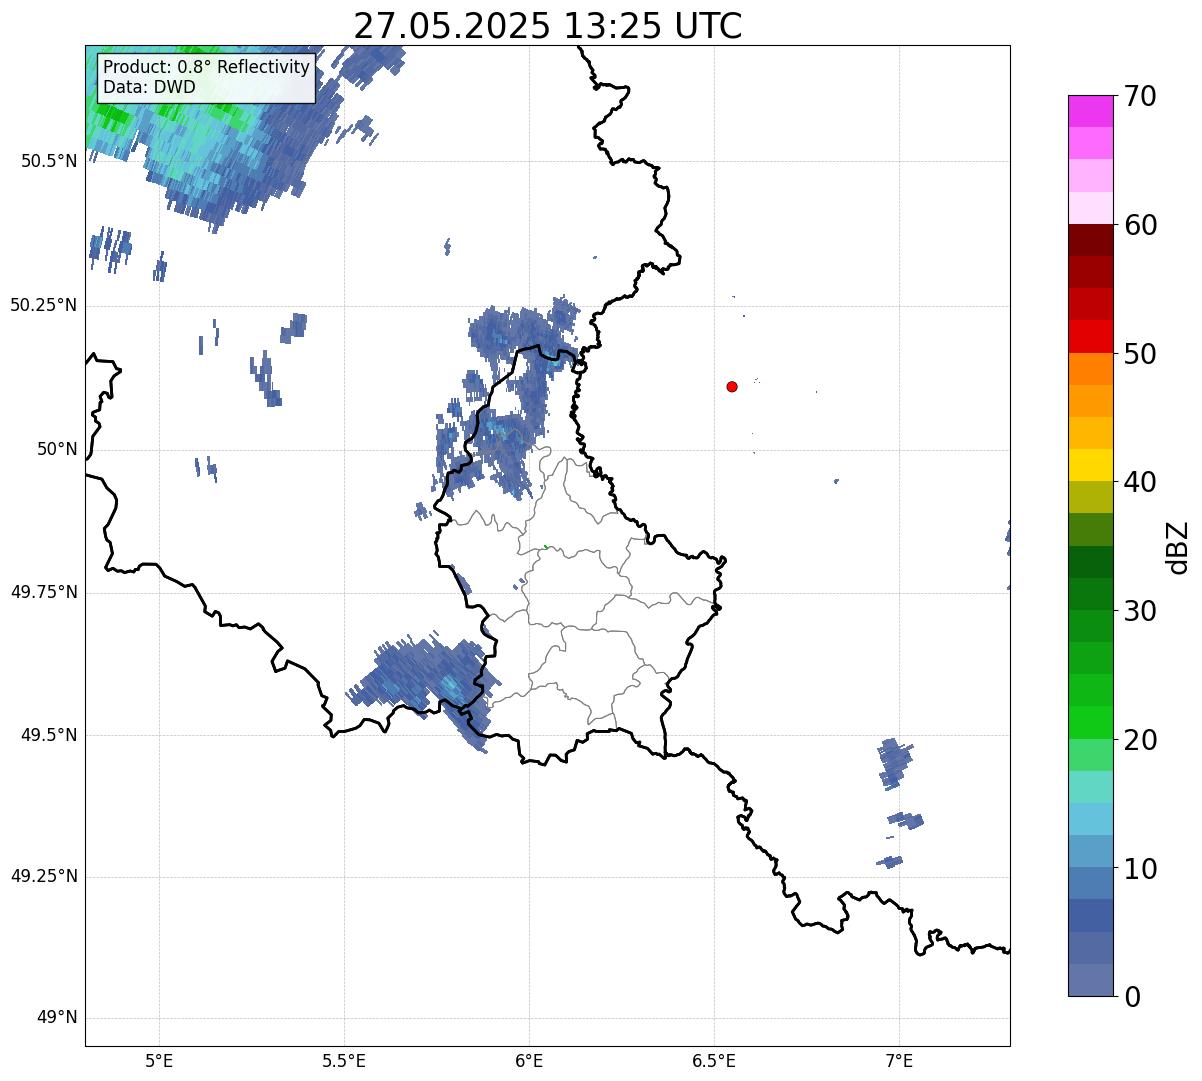Viewport: 1202px width, 1081px height.
Task: Click the red station marker dot
Action: pyautogui.click(x=732, y=386)
